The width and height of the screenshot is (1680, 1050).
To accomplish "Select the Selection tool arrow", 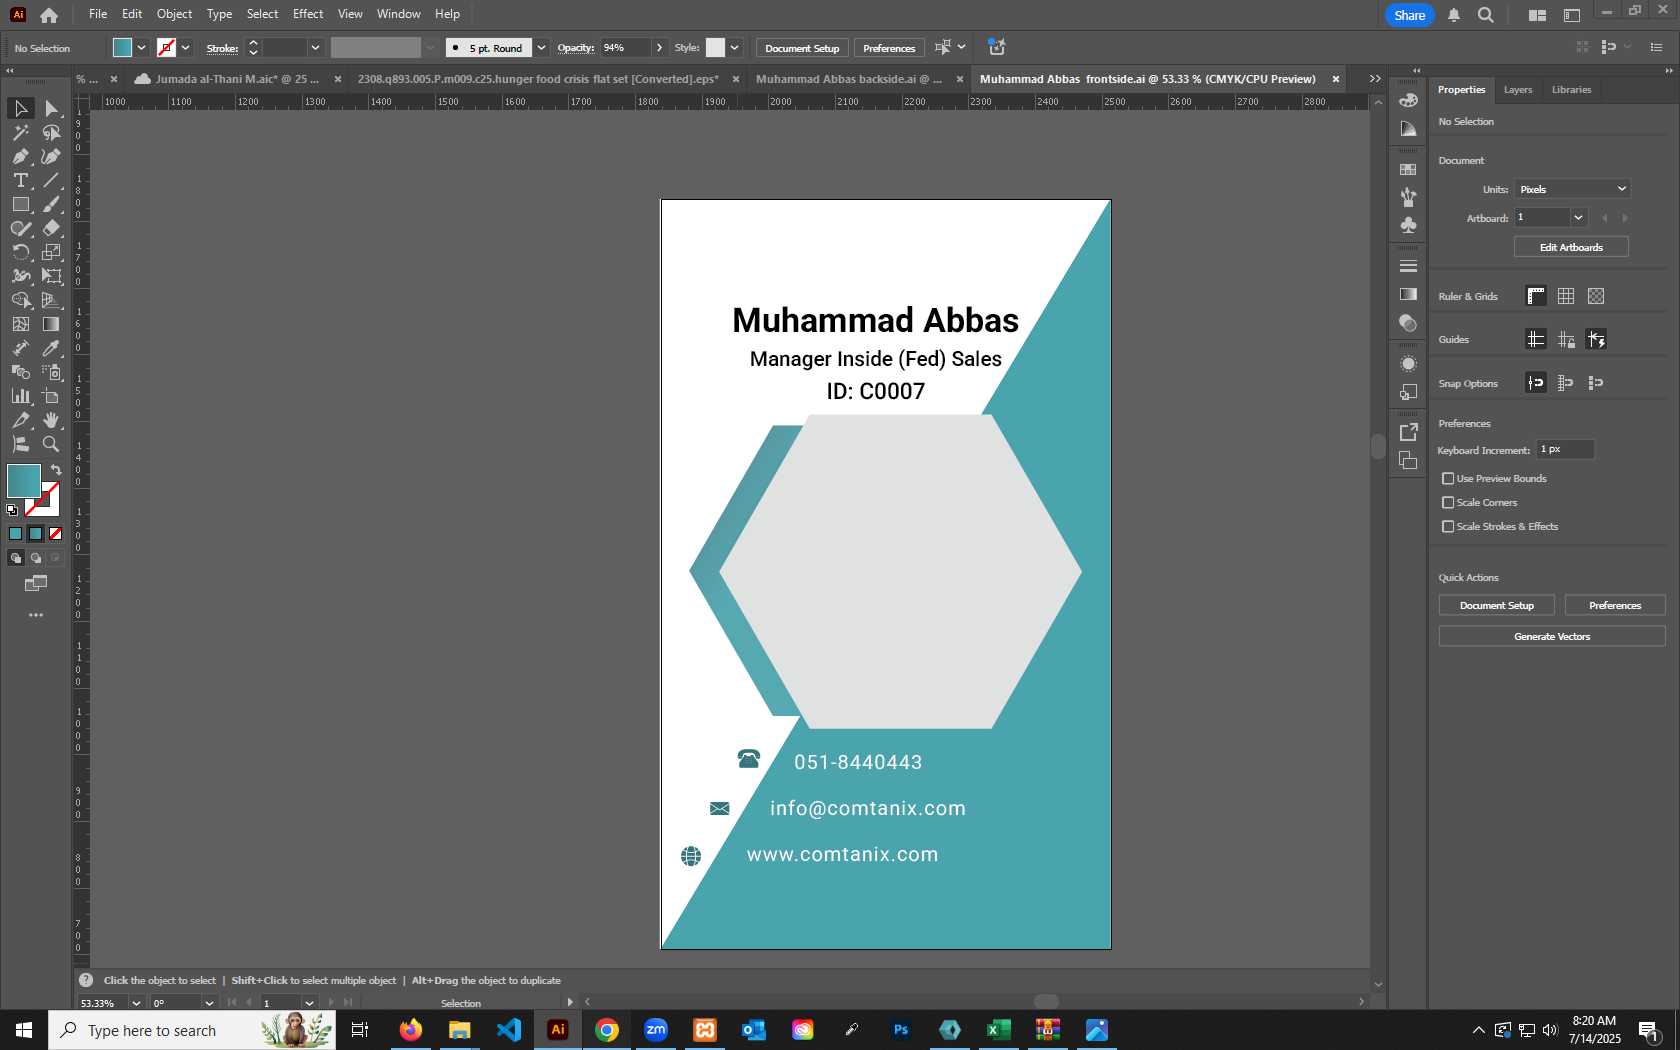I will (x=20, y=108).
